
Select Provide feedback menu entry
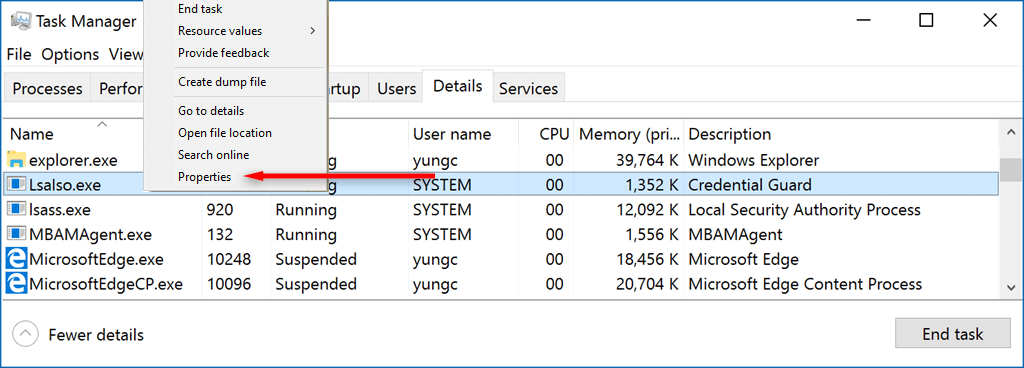[223, 53]
